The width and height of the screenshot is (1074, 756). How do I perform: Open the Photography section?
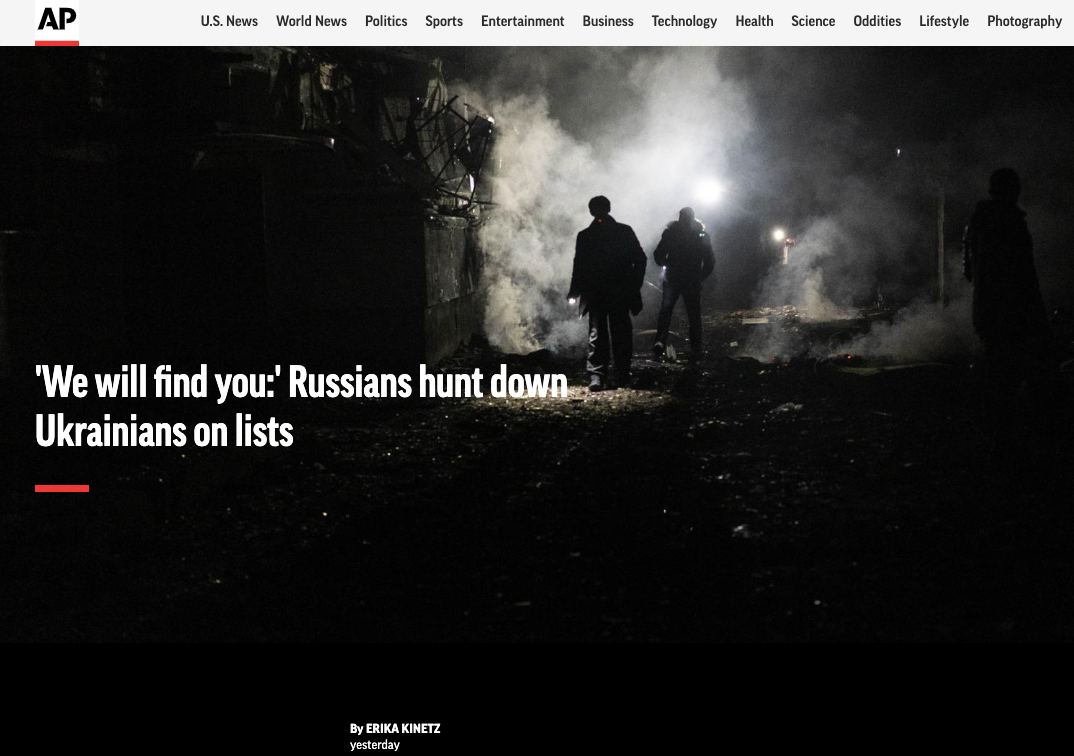click(x=1024, y=21)
